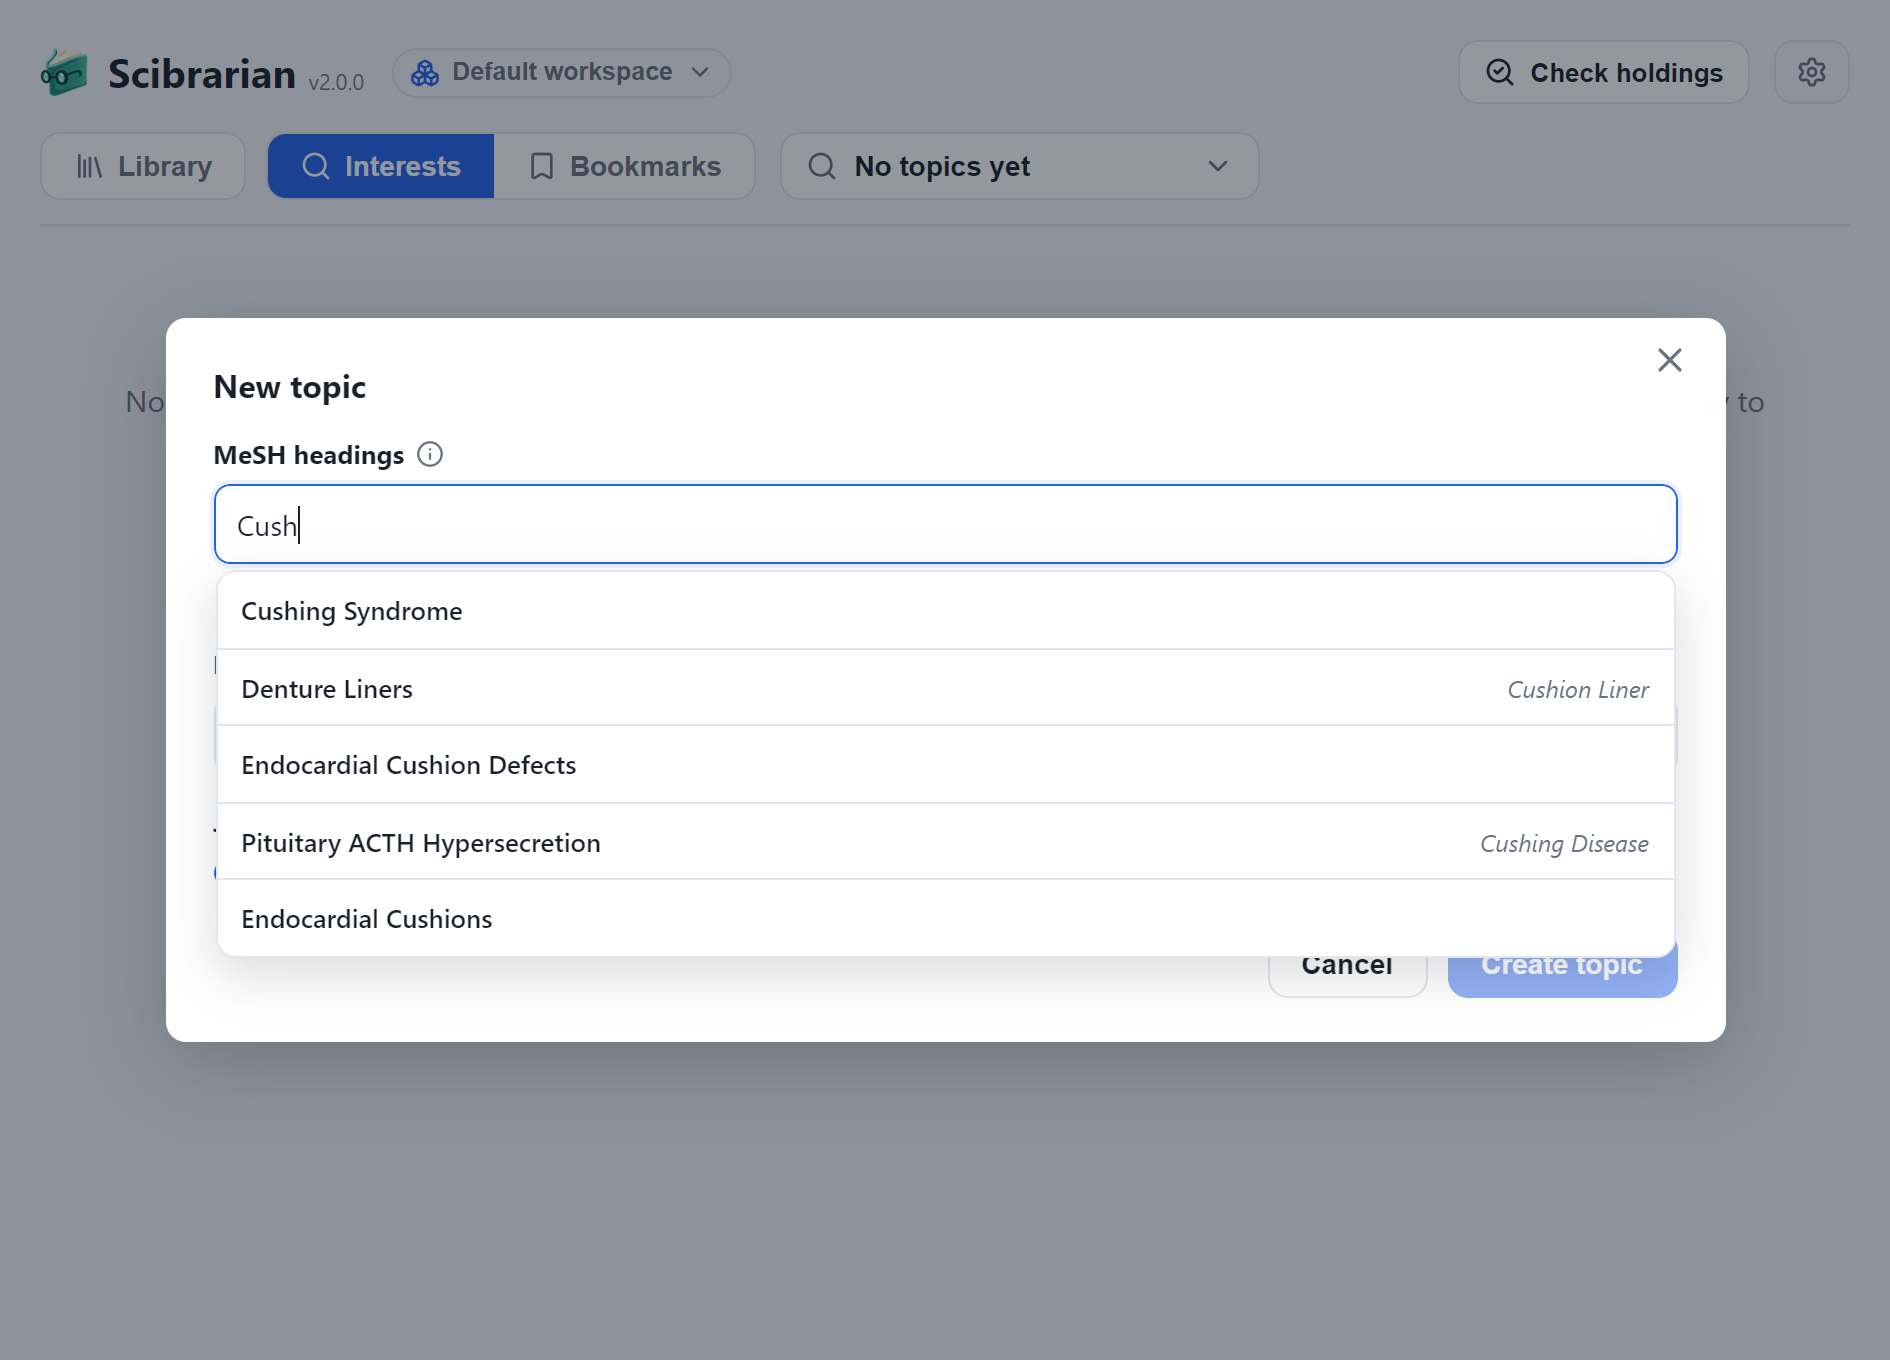Click the MeSH headings info icon
The height and width of the screenshot is (1360, 1890).
click(x=430, y=455)
